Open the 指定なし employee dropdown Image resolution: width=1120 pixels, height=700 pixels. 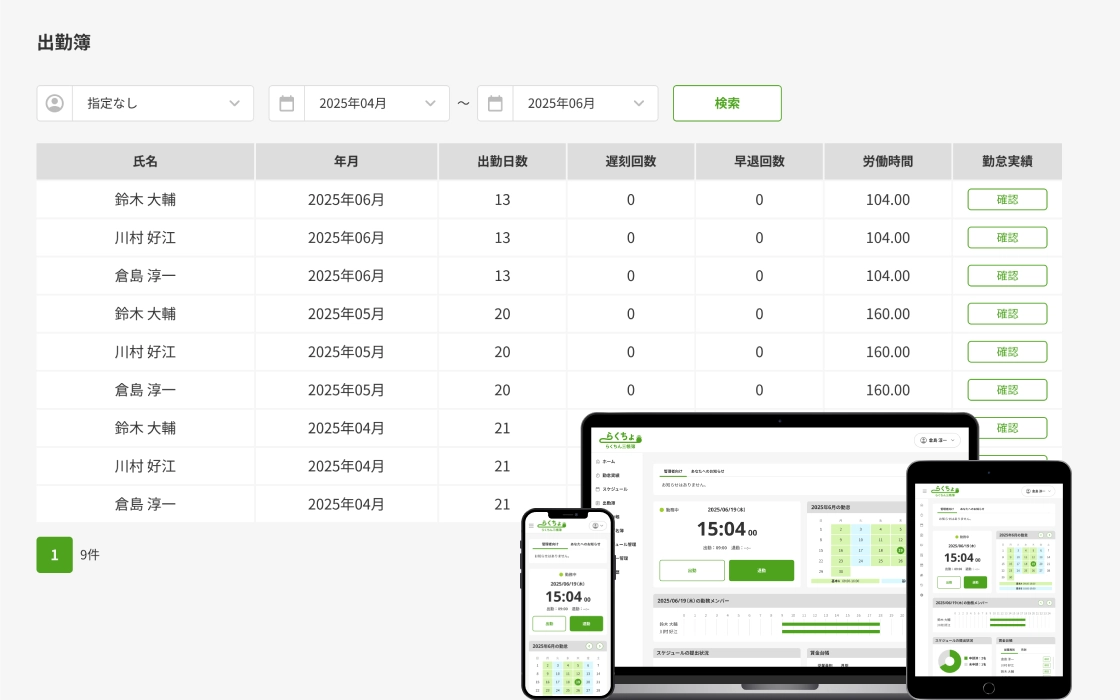tap(162, 103)
